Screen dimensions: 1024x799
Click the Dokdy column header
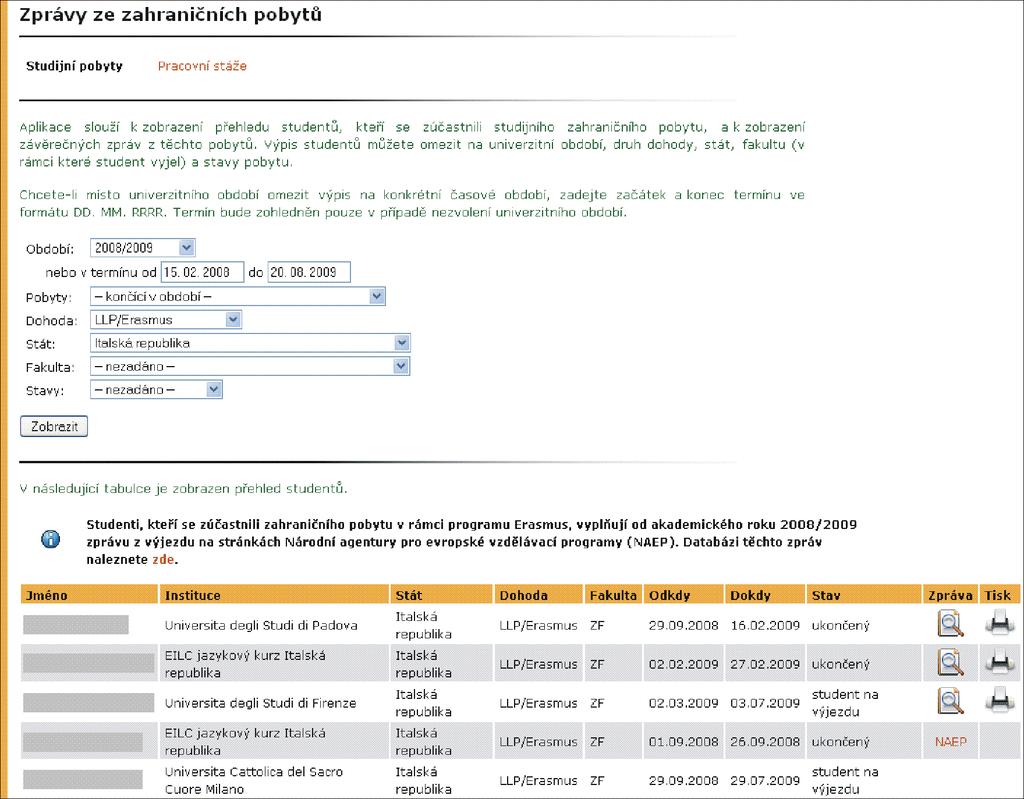coord(765,595)
